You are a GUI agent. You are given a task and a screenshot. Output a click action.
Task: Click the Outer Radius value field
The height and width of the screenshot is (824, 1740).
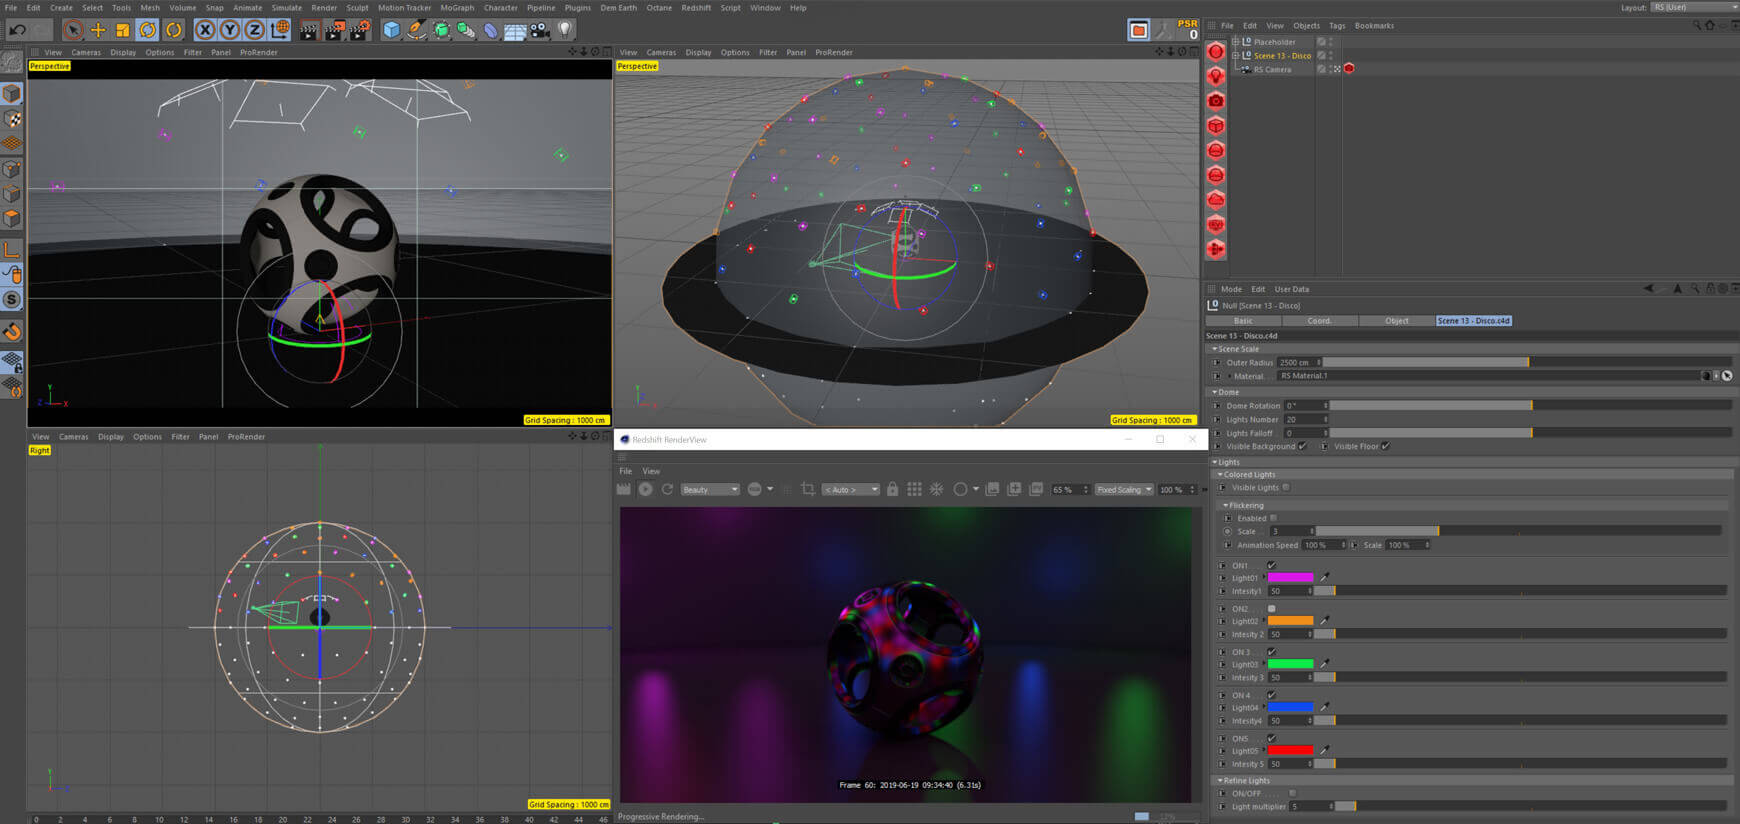[1298, 362]
